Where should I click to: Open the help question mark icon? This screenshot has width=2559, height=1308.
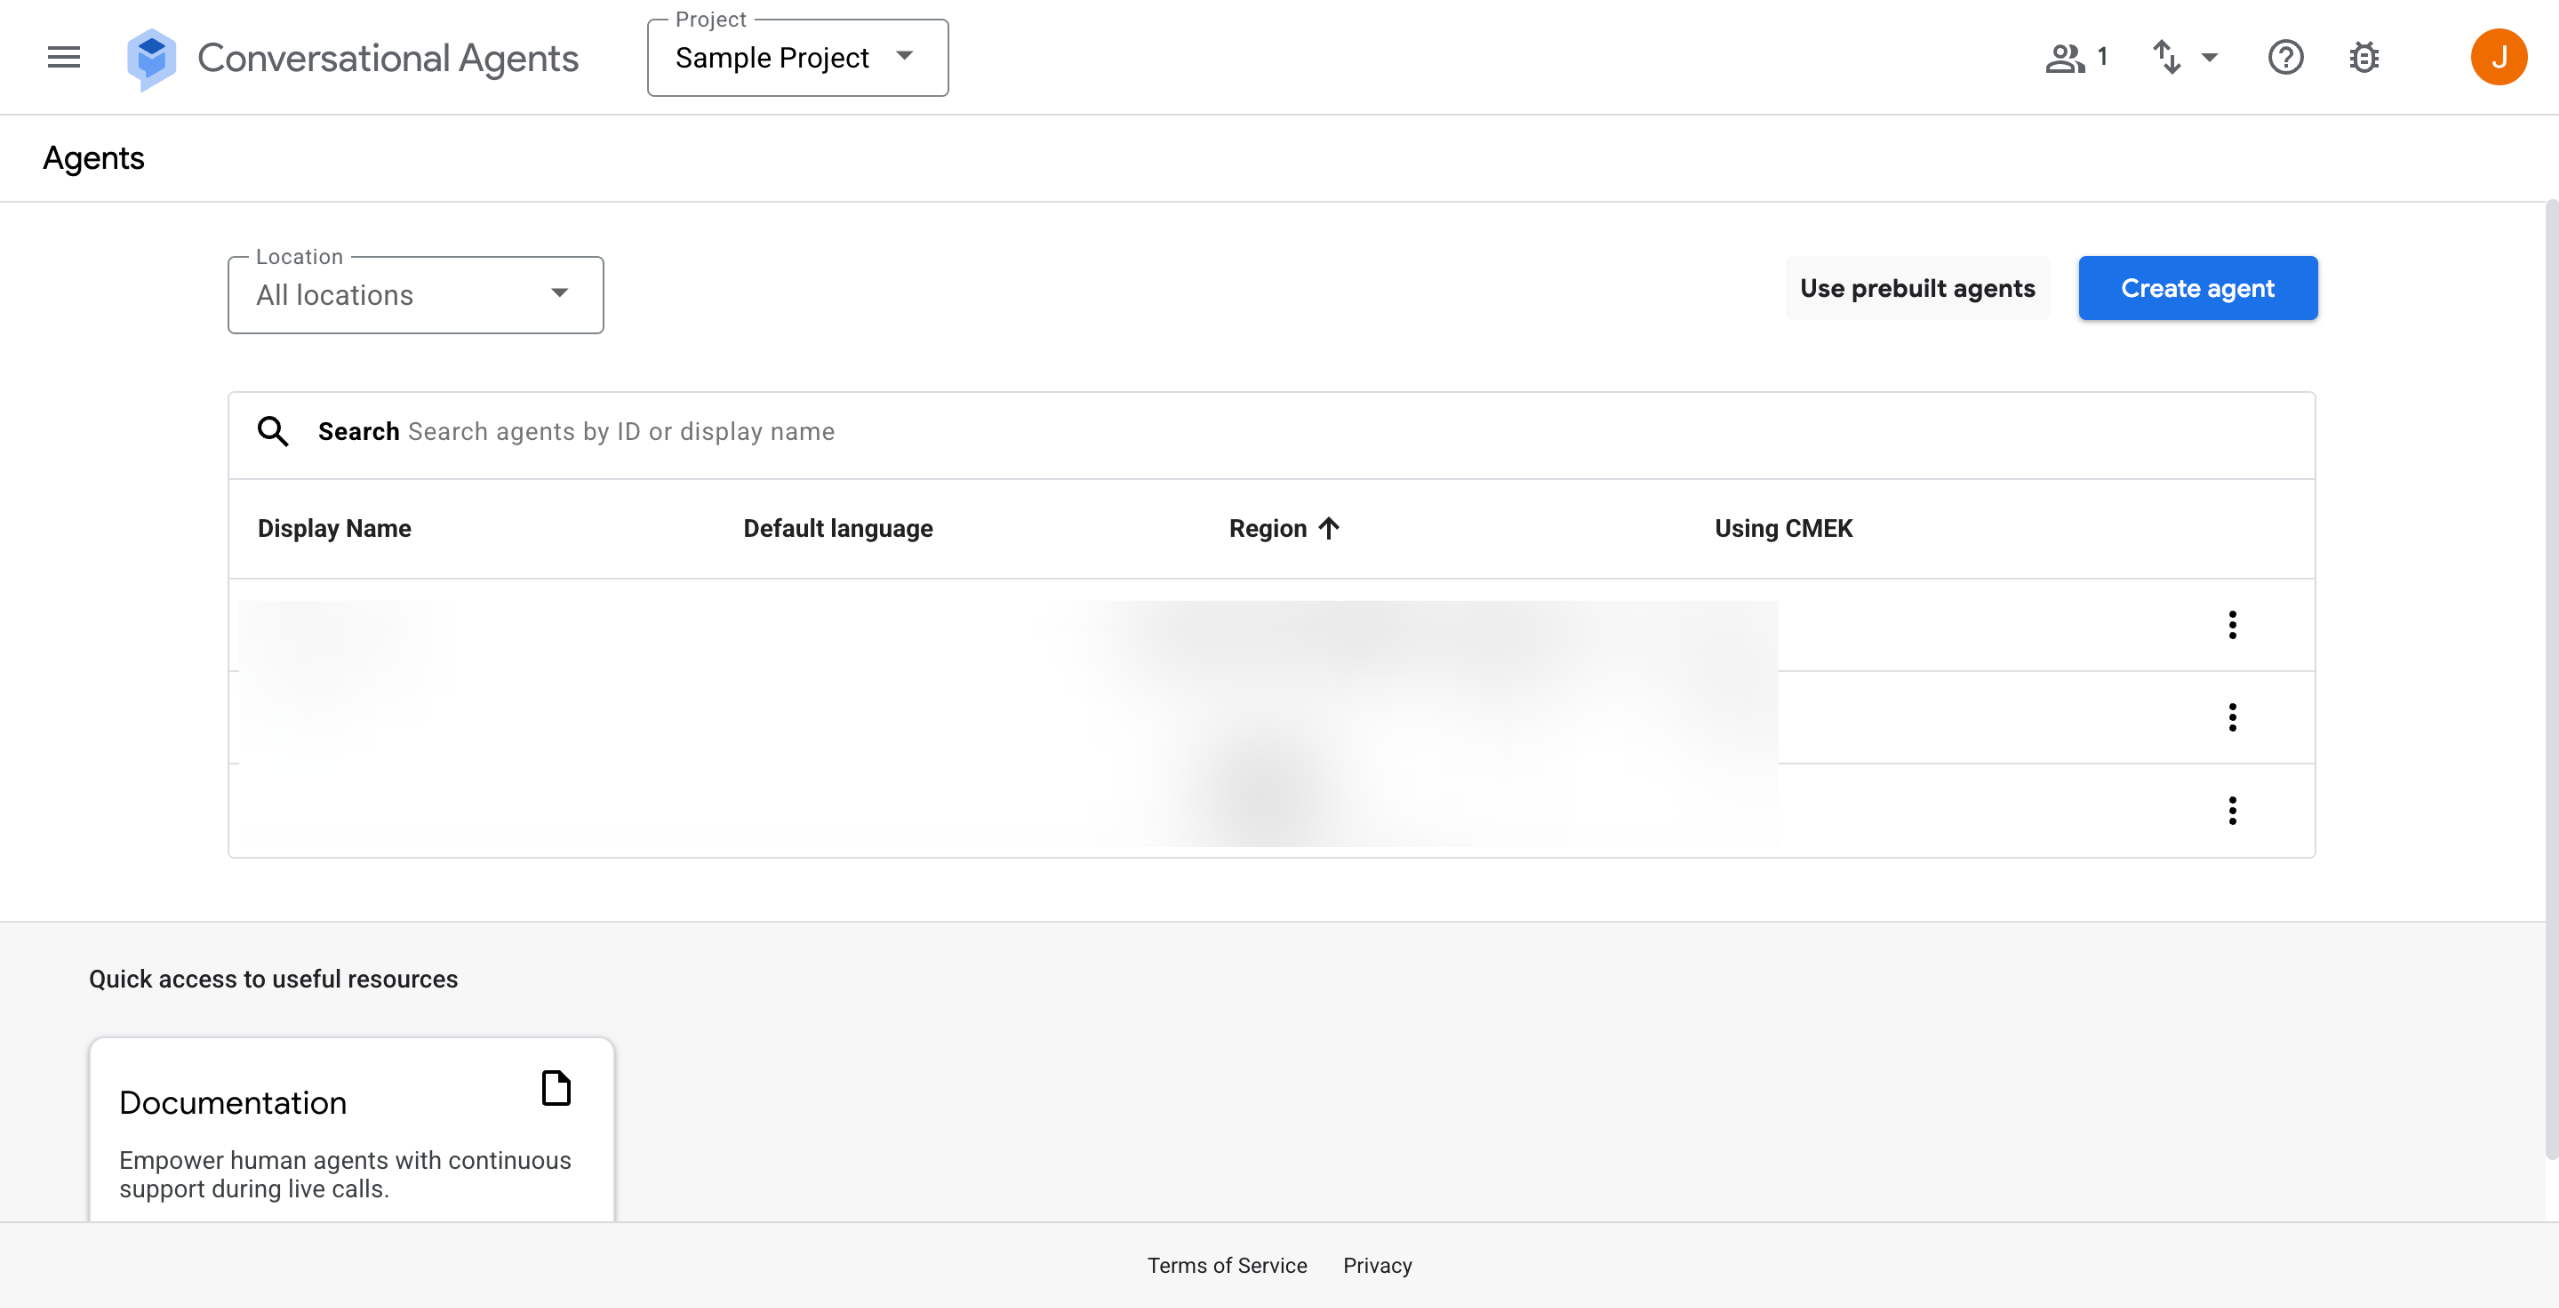pyautogui.click(x=2285, y=57)
